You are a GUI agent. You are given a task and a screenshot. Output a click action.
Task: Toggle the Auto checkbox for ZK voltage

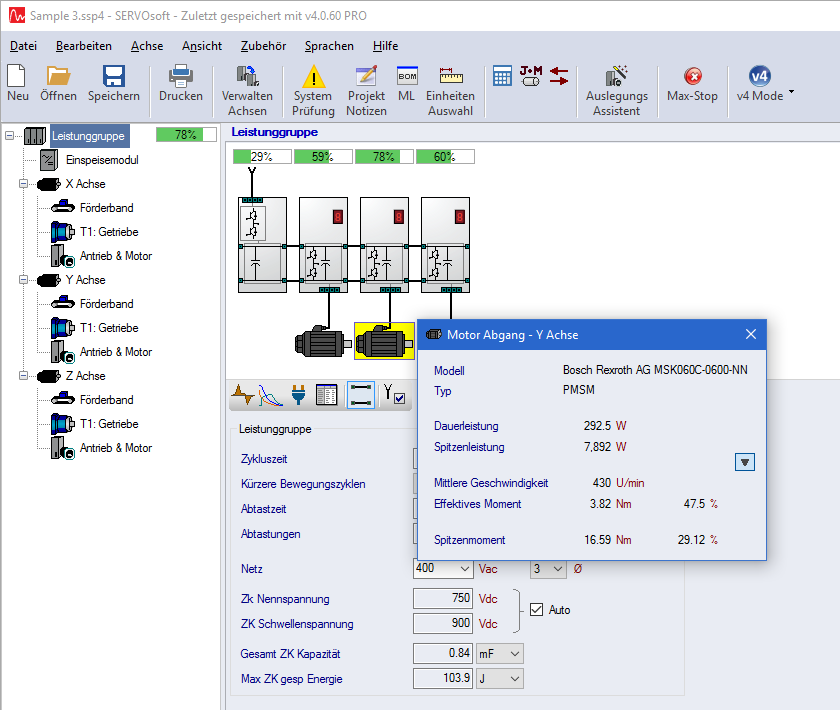536,609
